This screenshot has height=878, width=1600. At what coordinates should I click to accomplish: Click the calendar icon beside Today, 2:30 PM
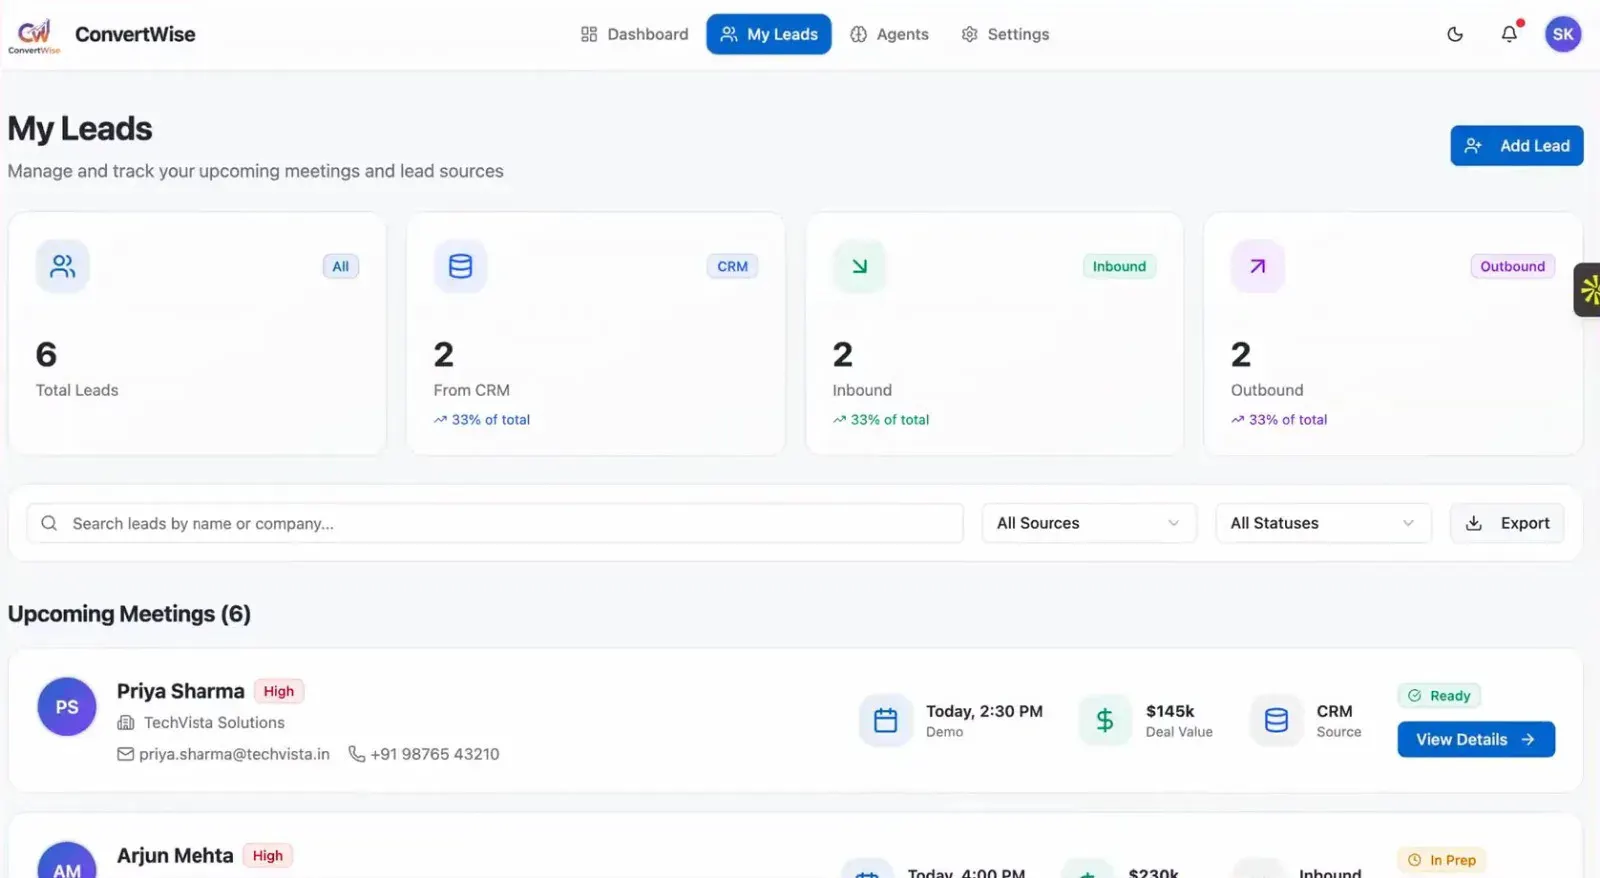click(x=886, y=720)
